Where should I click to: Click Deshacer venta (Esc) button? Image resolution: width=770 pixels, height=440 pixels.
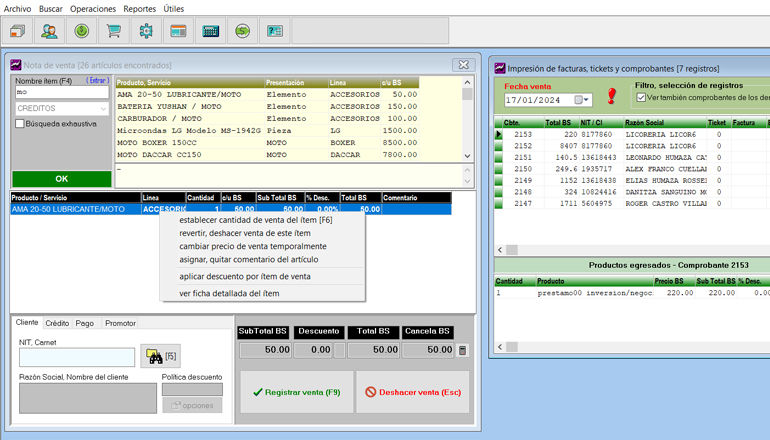[413, 392]
